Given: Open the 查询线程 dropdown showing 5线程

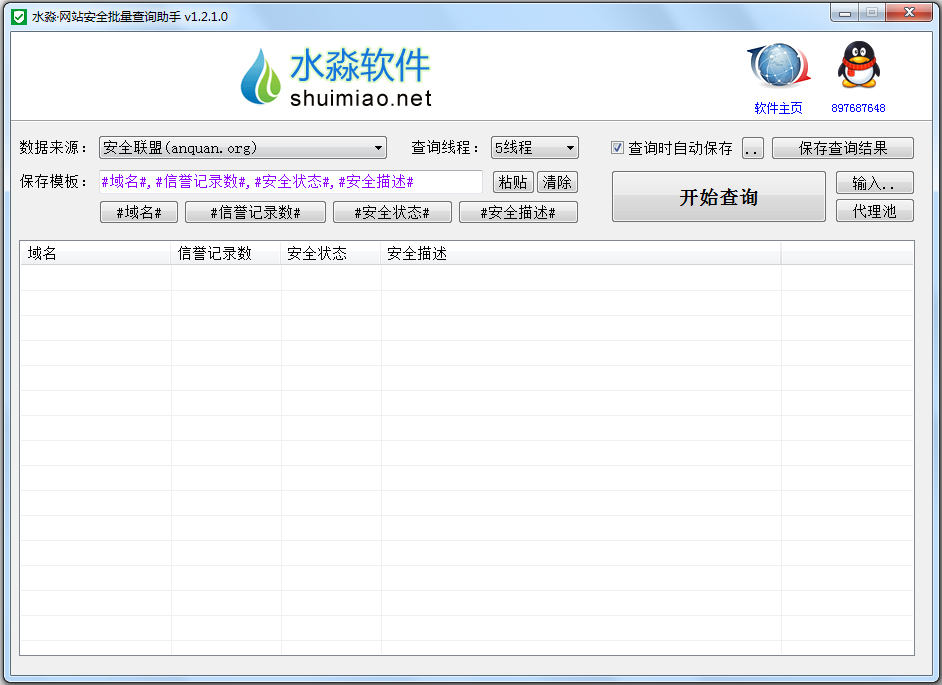Looking at the screenshot, I should point(535,148).
